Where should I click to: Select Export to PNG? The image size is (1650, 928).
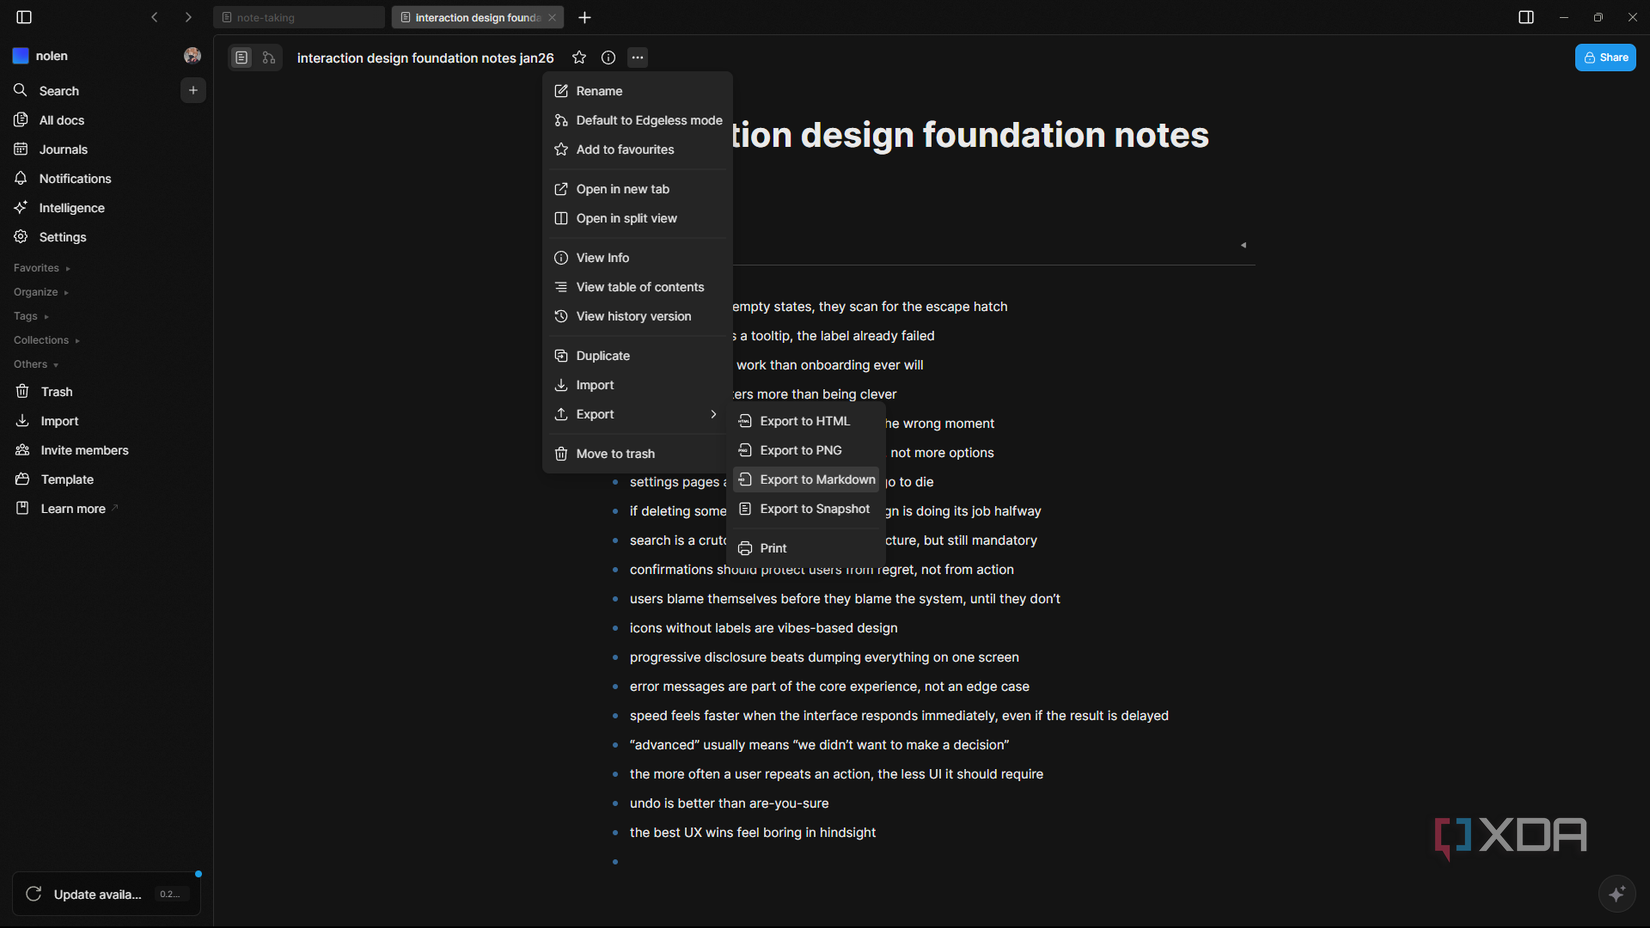coord(806,450)
